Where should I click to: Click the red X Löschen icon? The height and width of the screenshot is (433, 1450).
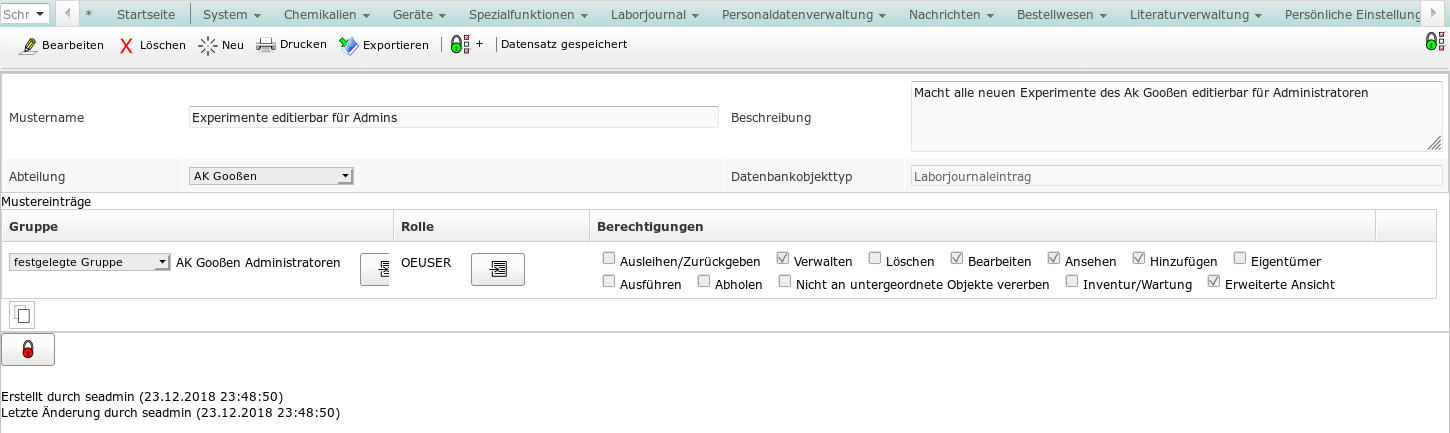point(127,45)
